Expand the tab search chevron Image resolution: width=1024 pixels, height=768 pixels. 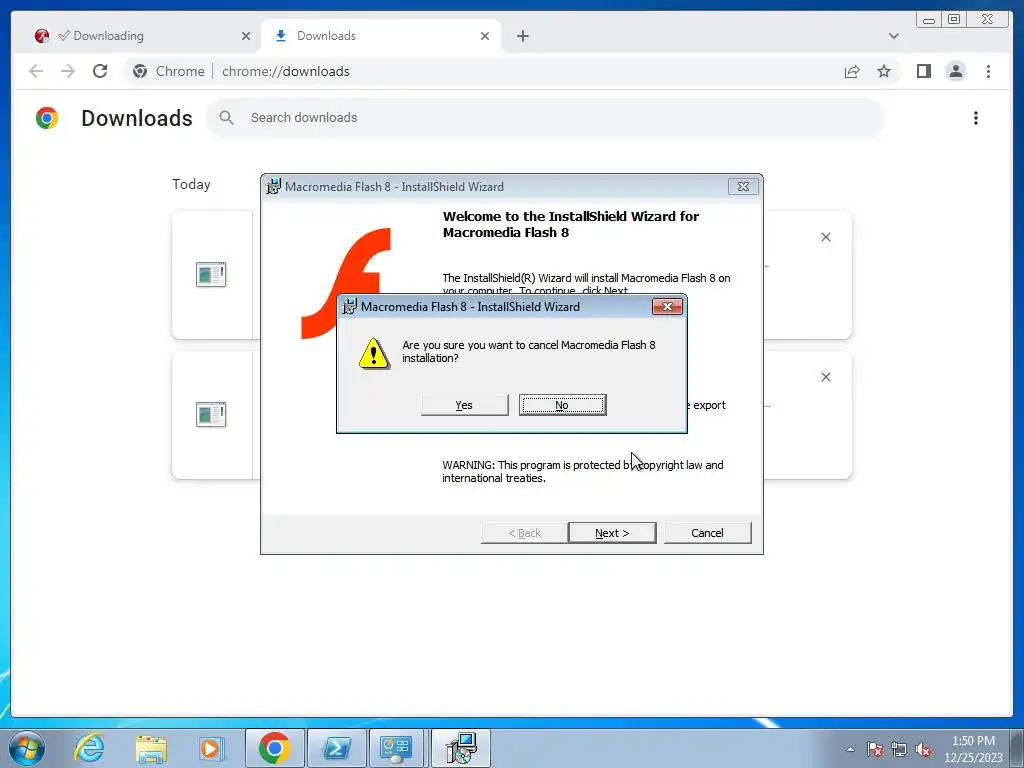(x=893, y=36)
